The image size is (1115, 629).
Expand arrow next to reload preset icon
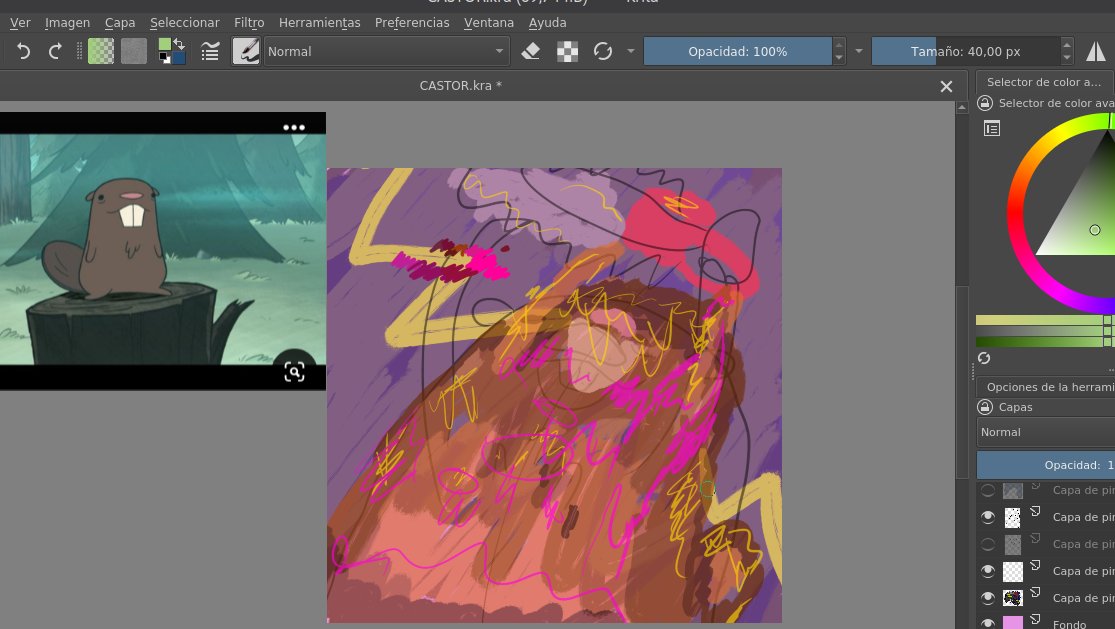(x=631, y=51)
